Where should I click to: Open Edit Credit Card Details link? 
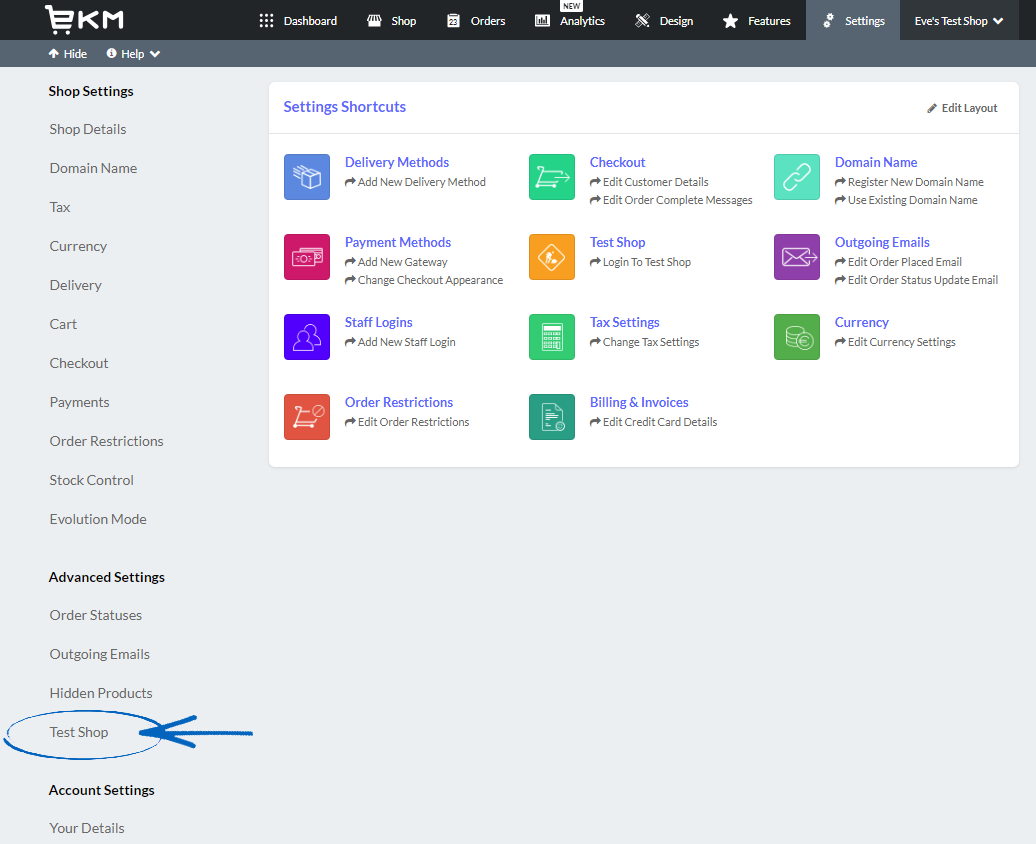coord(653,422)
